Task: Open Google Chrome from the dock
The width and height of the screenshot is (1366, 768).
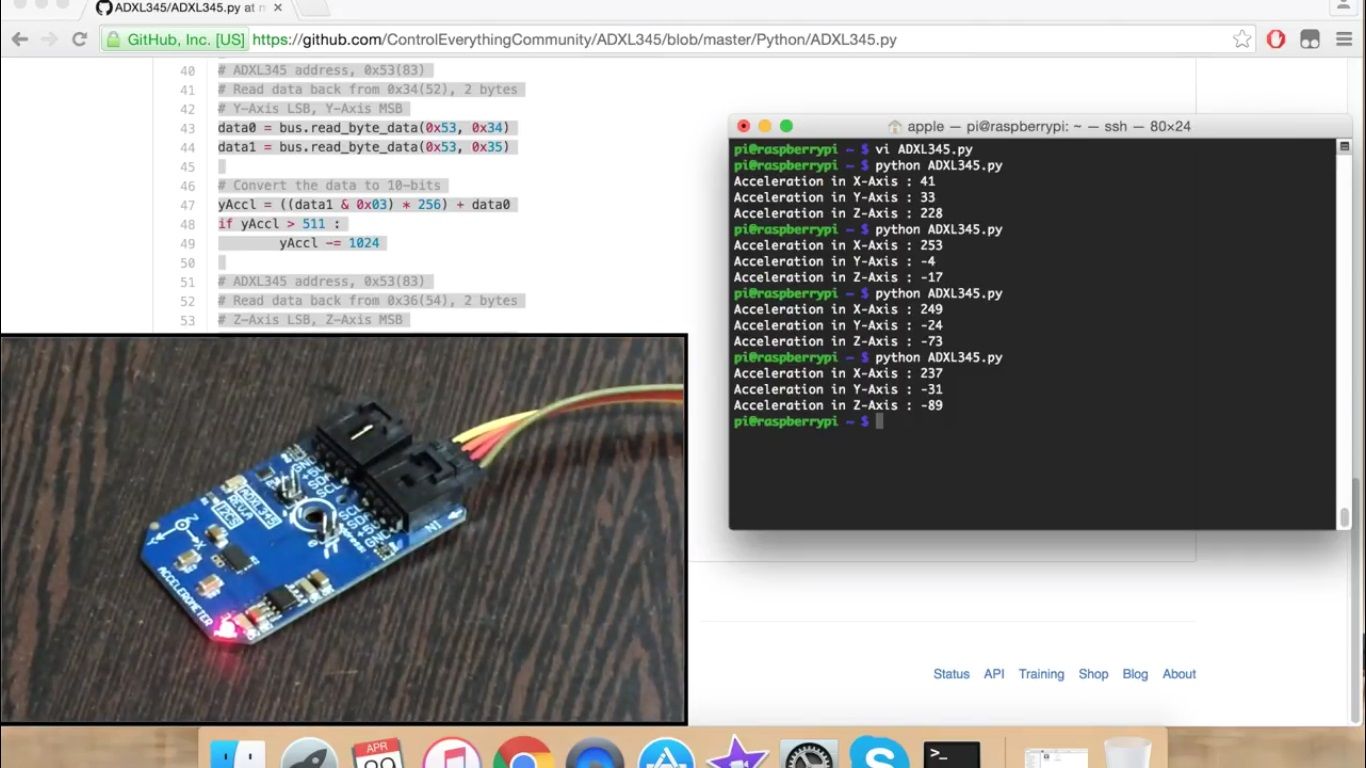Action: point(524,755)
